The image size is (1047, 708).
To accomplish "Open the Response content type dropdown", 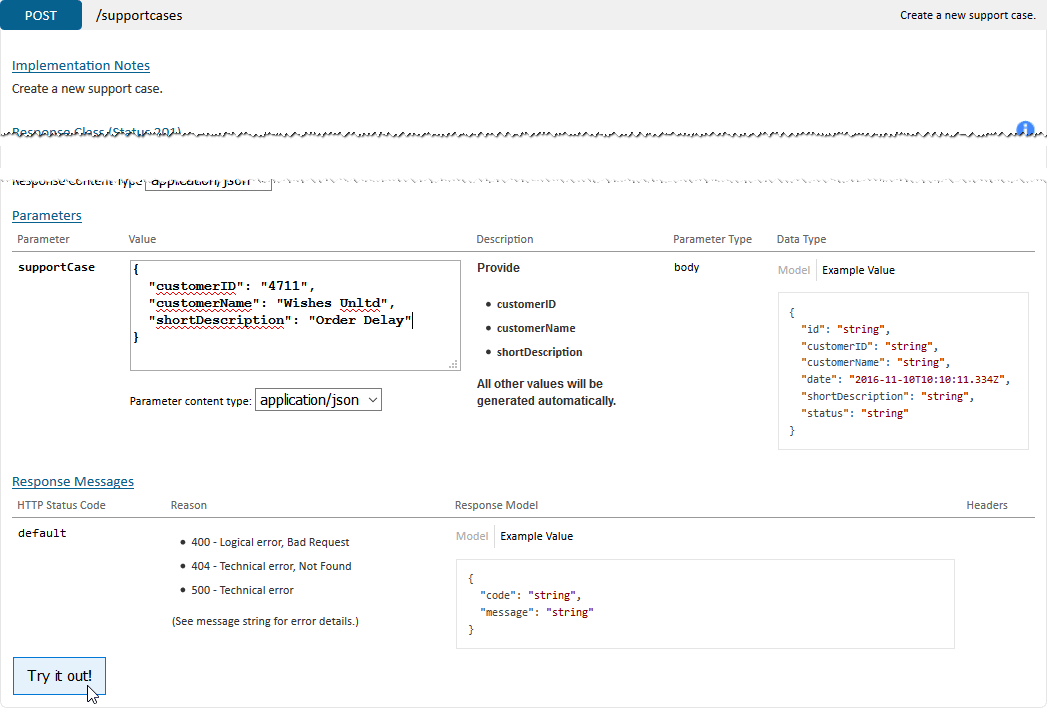I will [x=208, y=182].
